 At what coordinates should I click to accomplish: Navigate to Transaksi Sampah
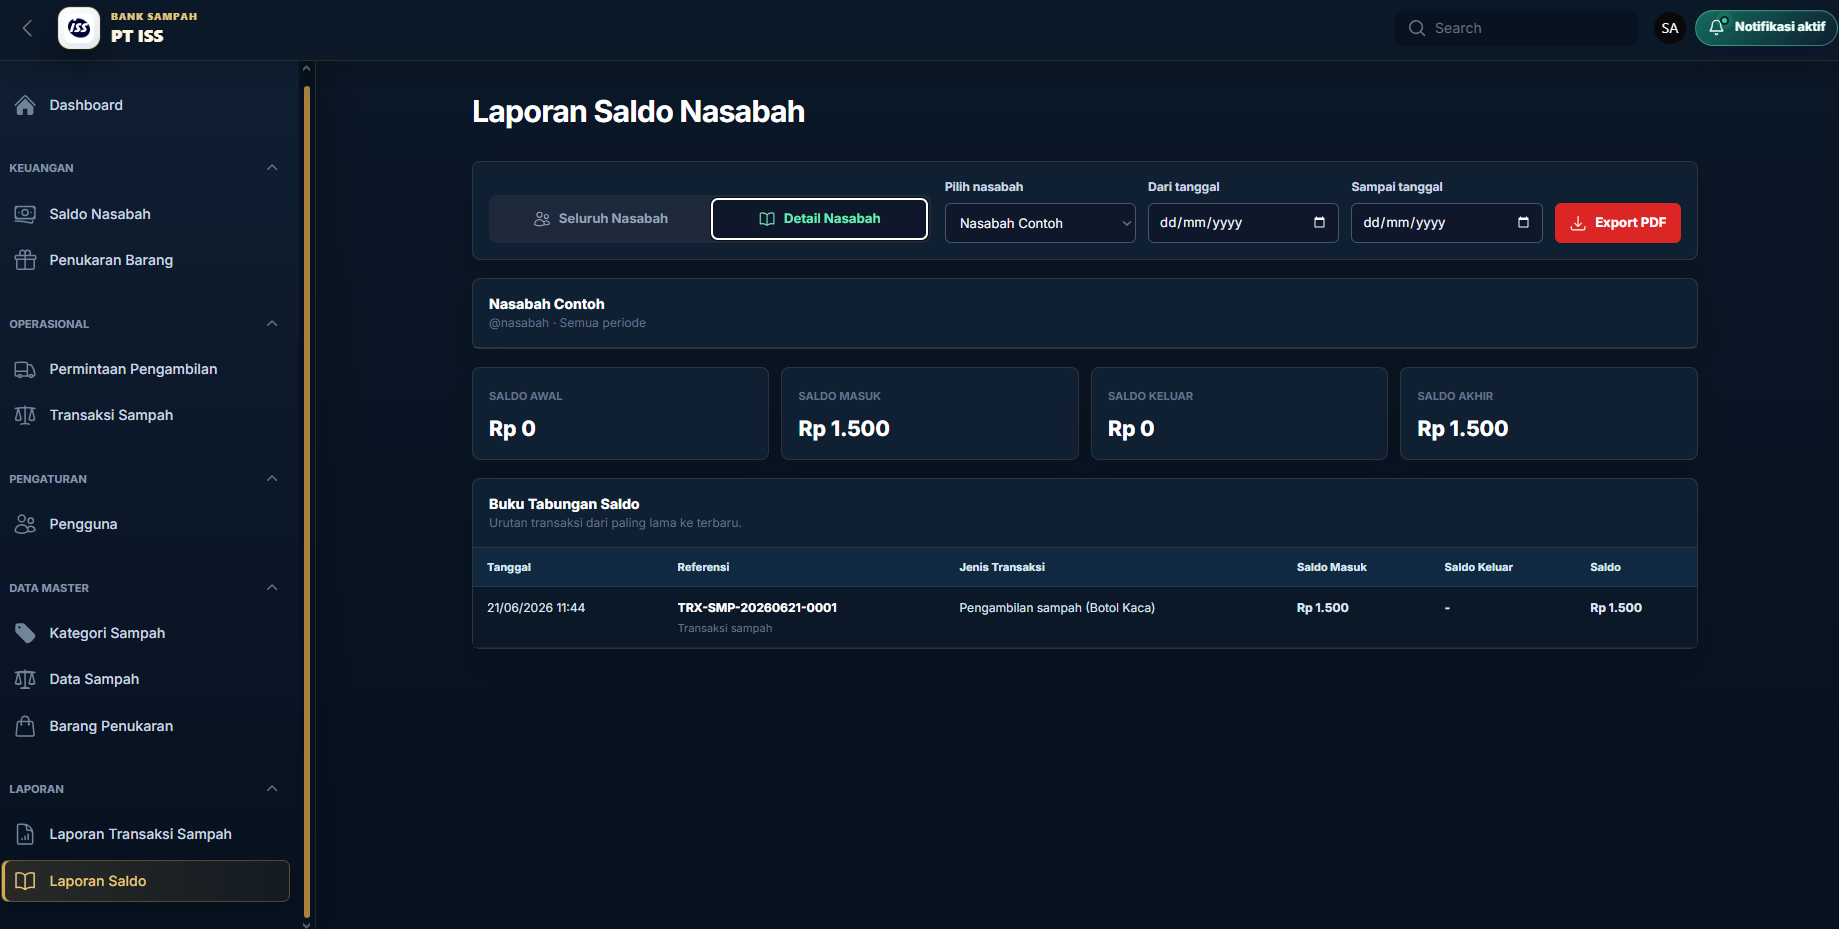(x=146, y=415)
